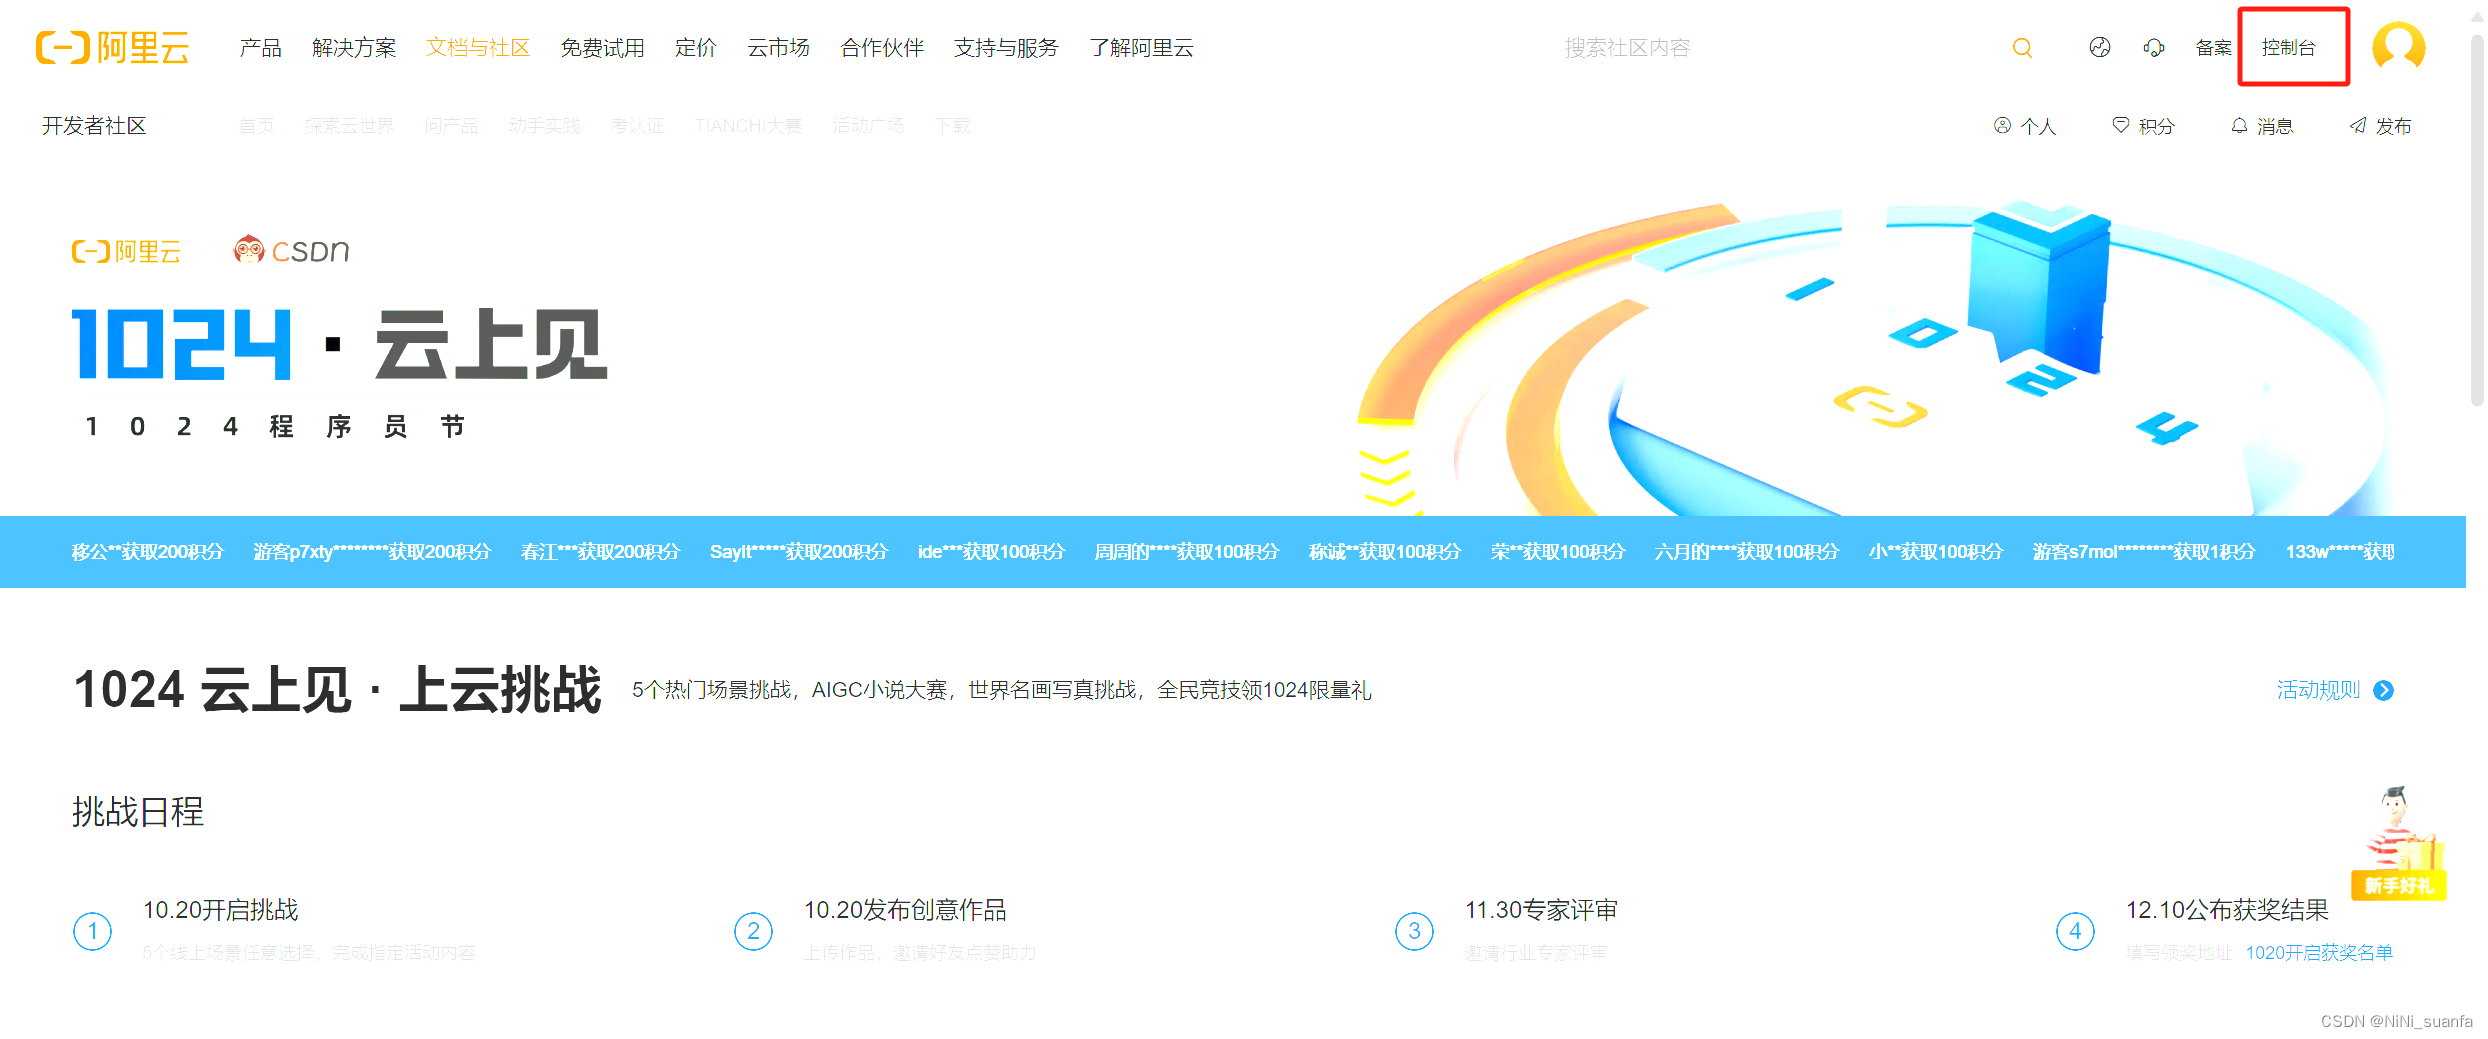This screenshot has height=1039, width=2488.
Task: Click the 挑战日程 heading
Action: pyautogui.click(x=138, y=811)
